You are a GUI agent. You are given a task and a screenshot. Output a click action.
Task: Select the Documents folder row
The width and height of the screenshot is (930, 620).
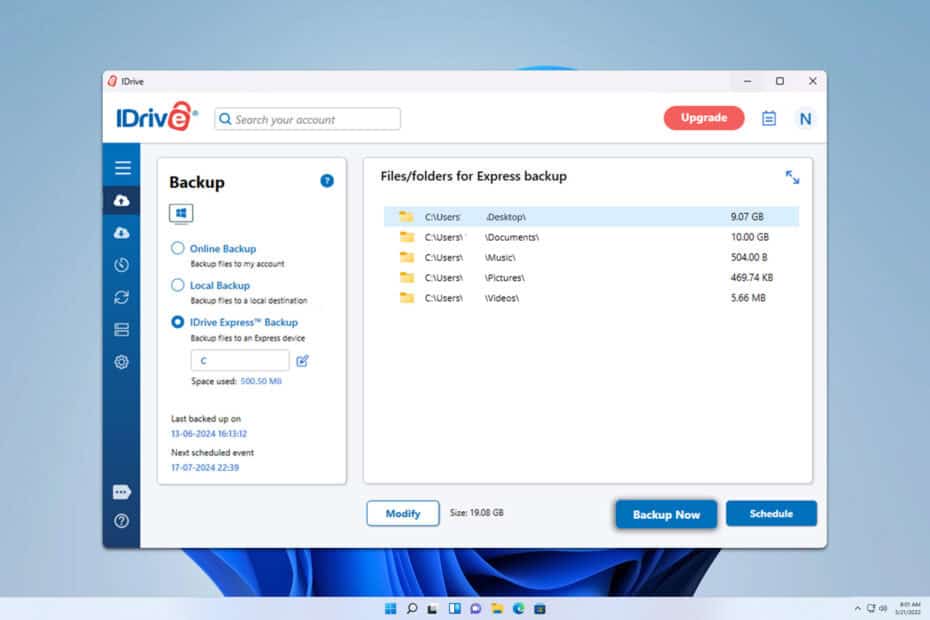click(591, 237)
